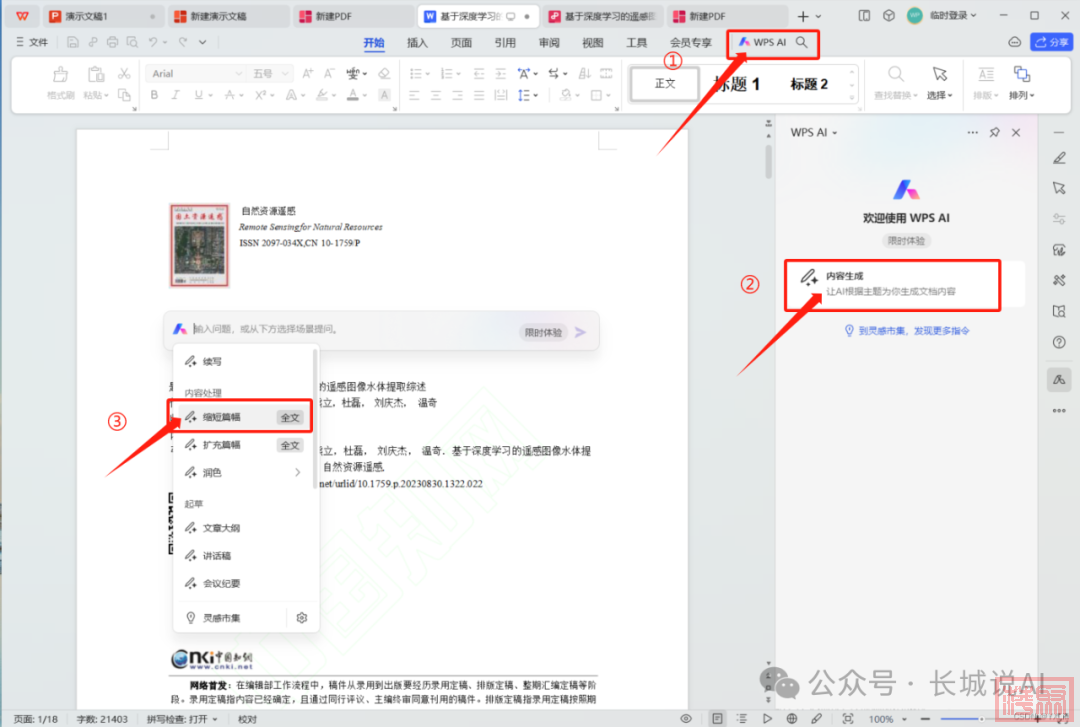Image resolution: width=1080 pixels, height=727 pixels.
Task: Open settings gear in AI dropdown menu
Action: coord(301,618)
